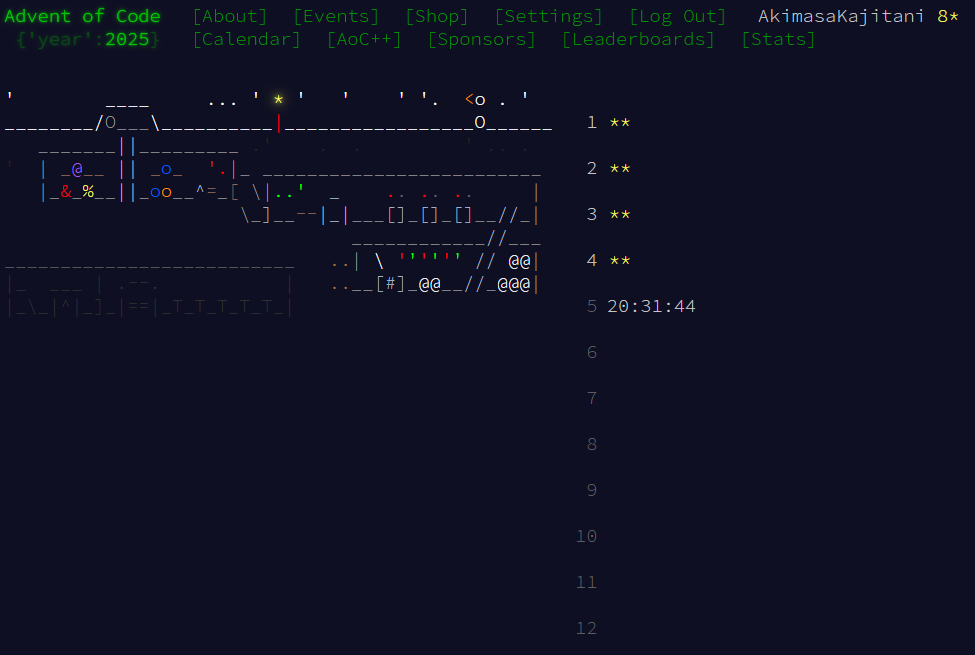This screenshot has width=975, height=655.
Task: Click the red ampersand in ASCII art
Action: point(66,192)
